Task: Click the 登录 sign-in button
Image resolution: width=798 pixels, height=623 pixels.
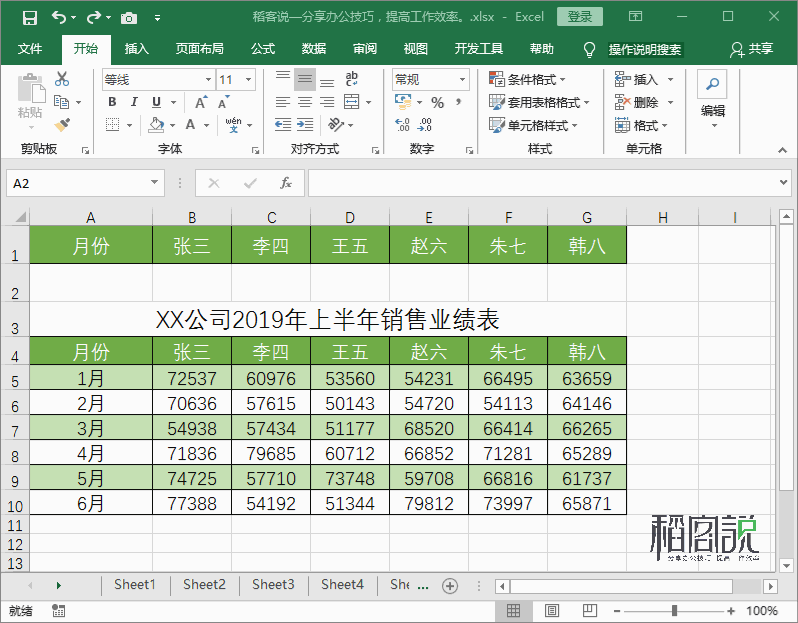Action: (x=580, y=17)
